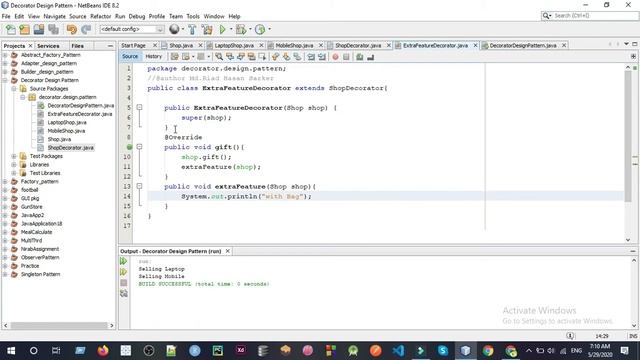Click the globe browser icon in toolbar
Image resolution: width=640 pixels, height=360 pixels.
pyautogui.click(x=174, y=29)
